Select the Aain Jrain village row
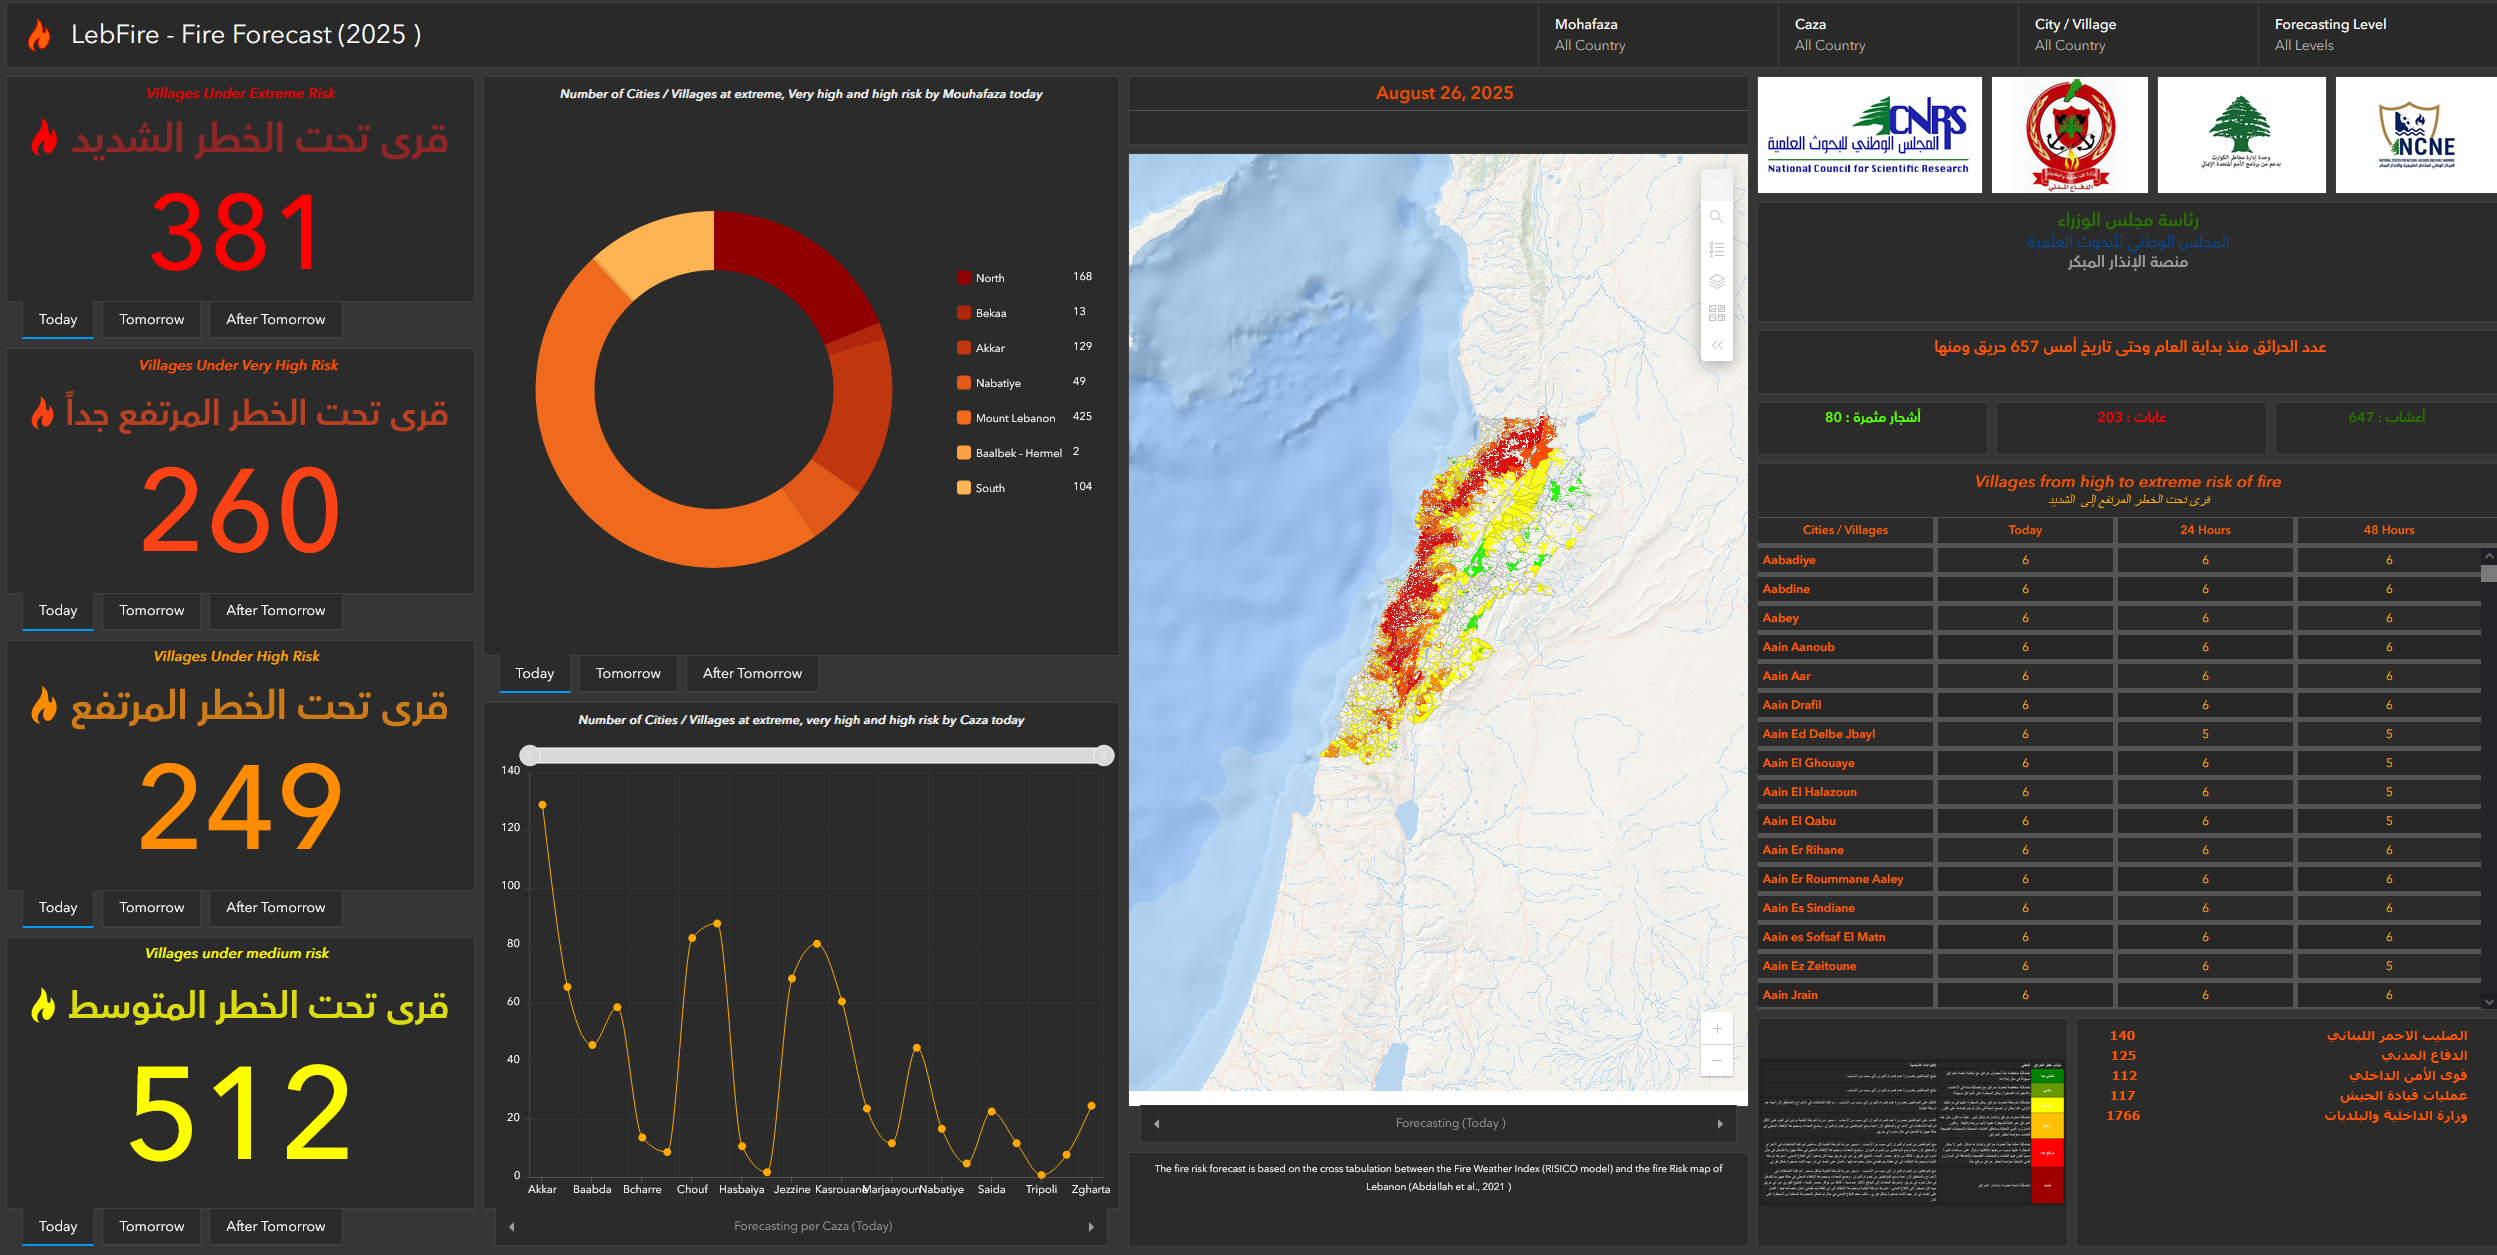 tap(2119, 996)
